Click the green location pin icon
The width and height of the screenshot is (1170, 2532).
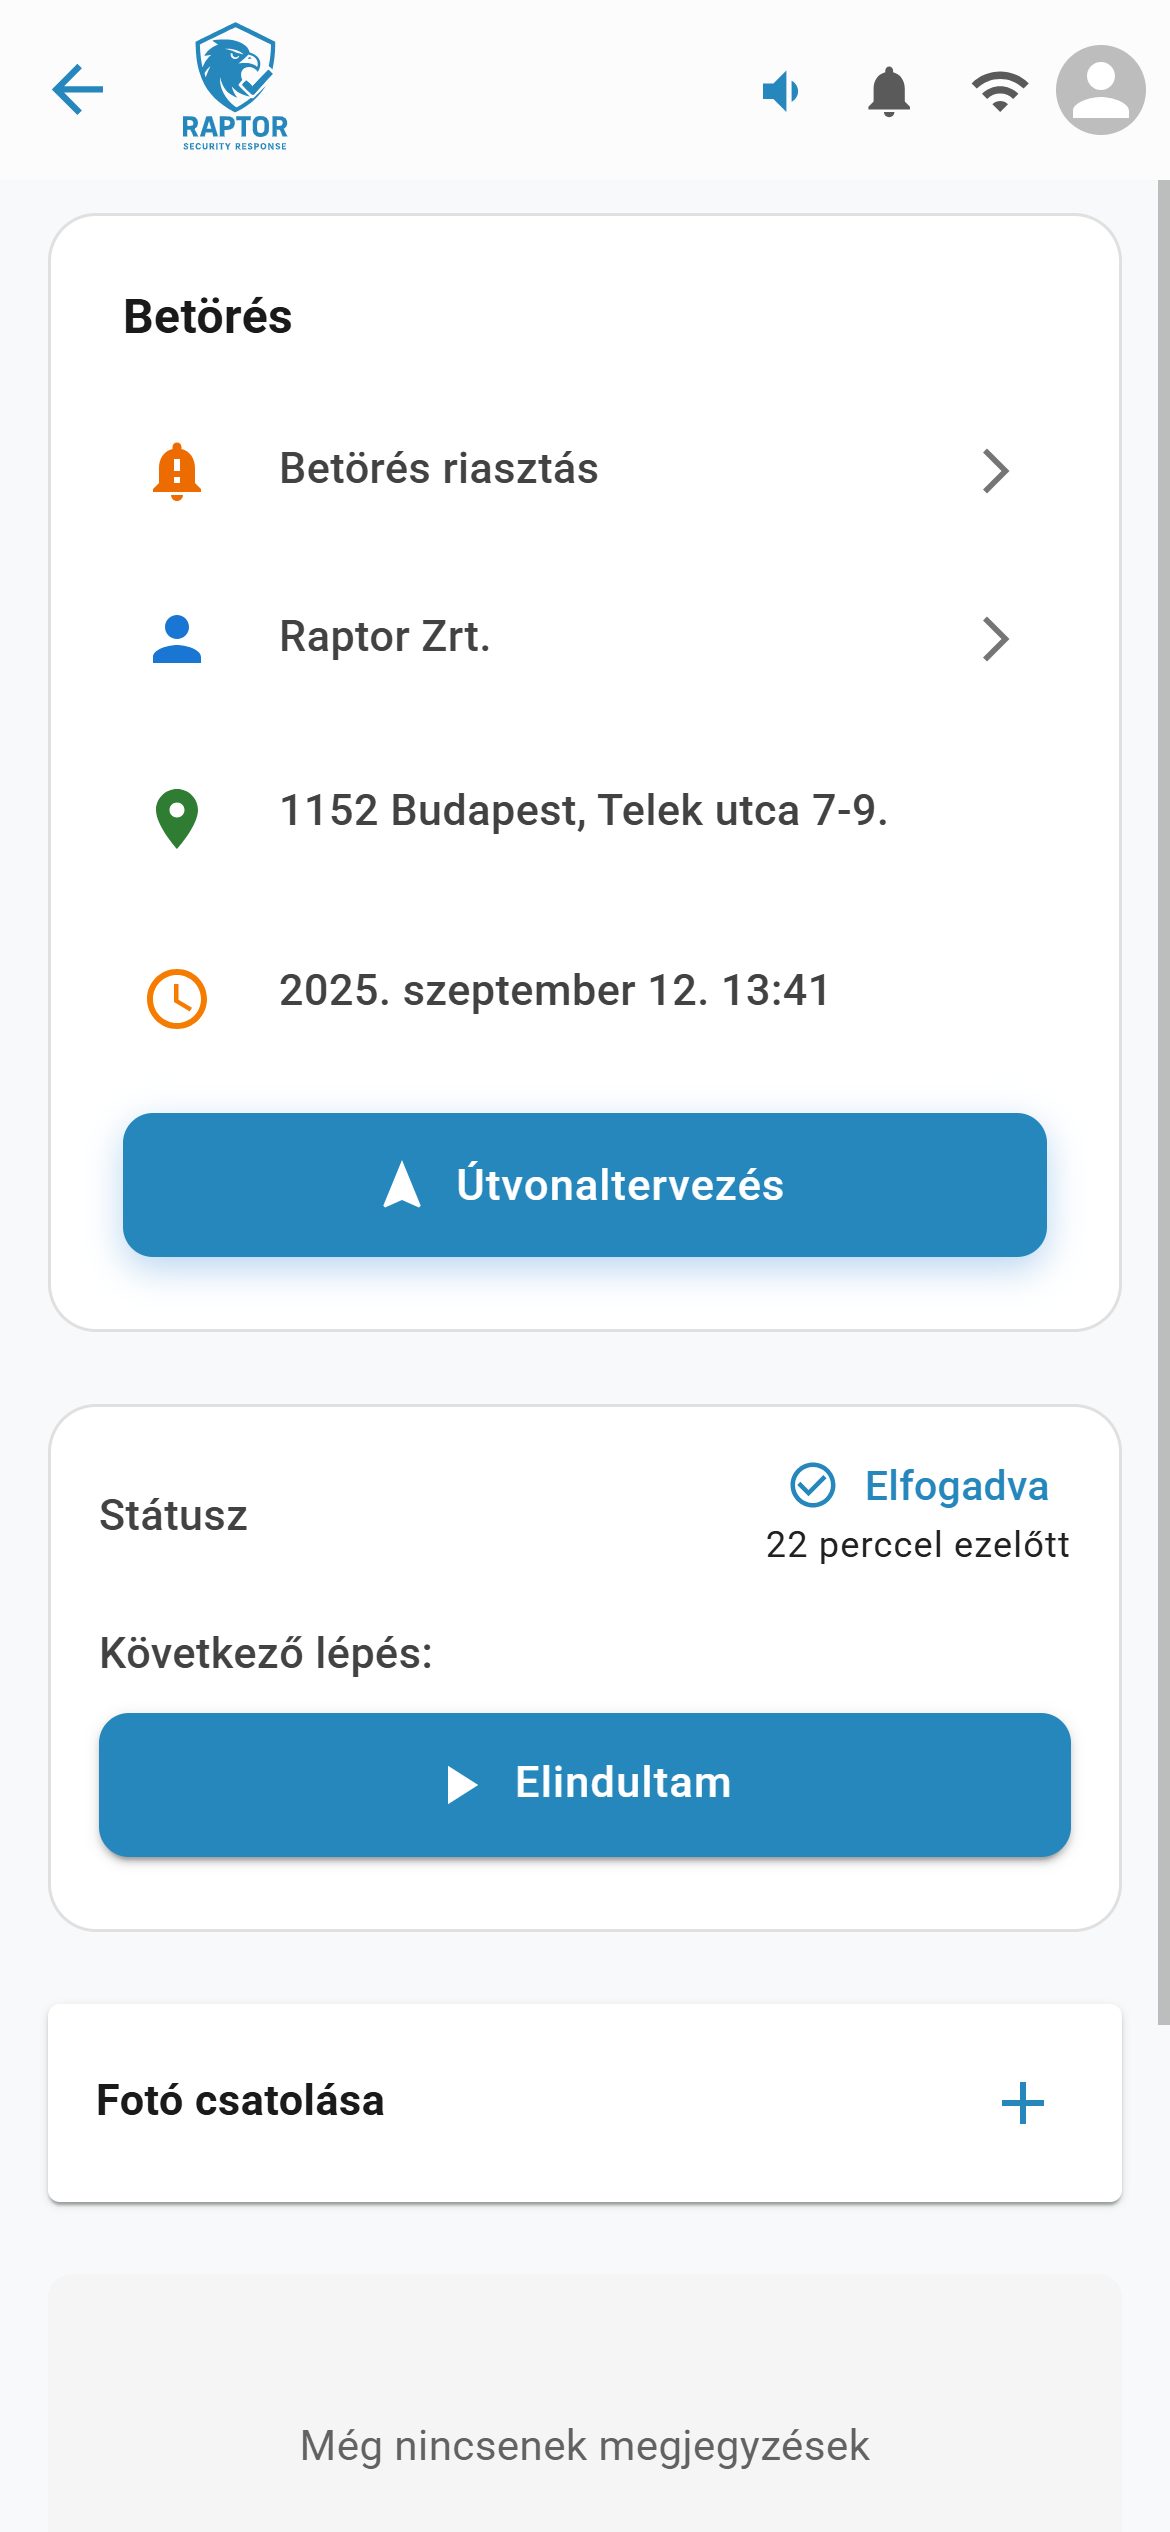(177, 818)
